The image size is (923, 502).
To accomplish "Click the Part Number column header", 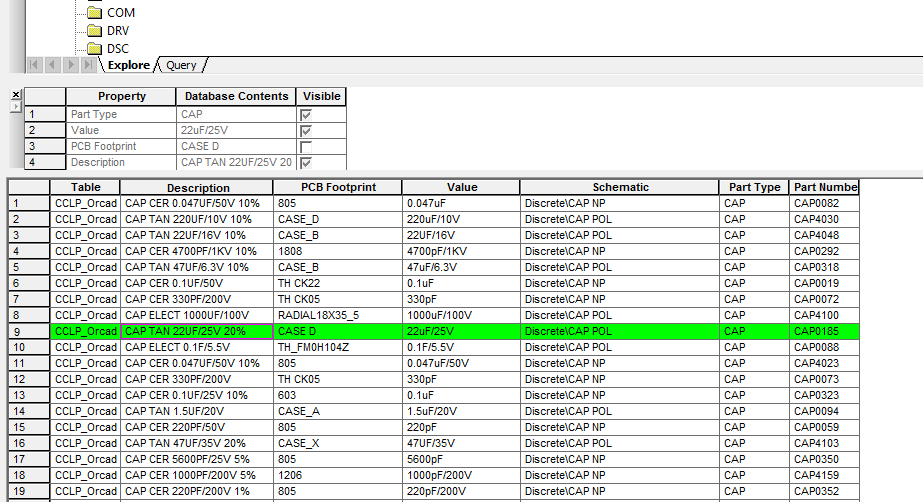I will [x=824, y=187].
